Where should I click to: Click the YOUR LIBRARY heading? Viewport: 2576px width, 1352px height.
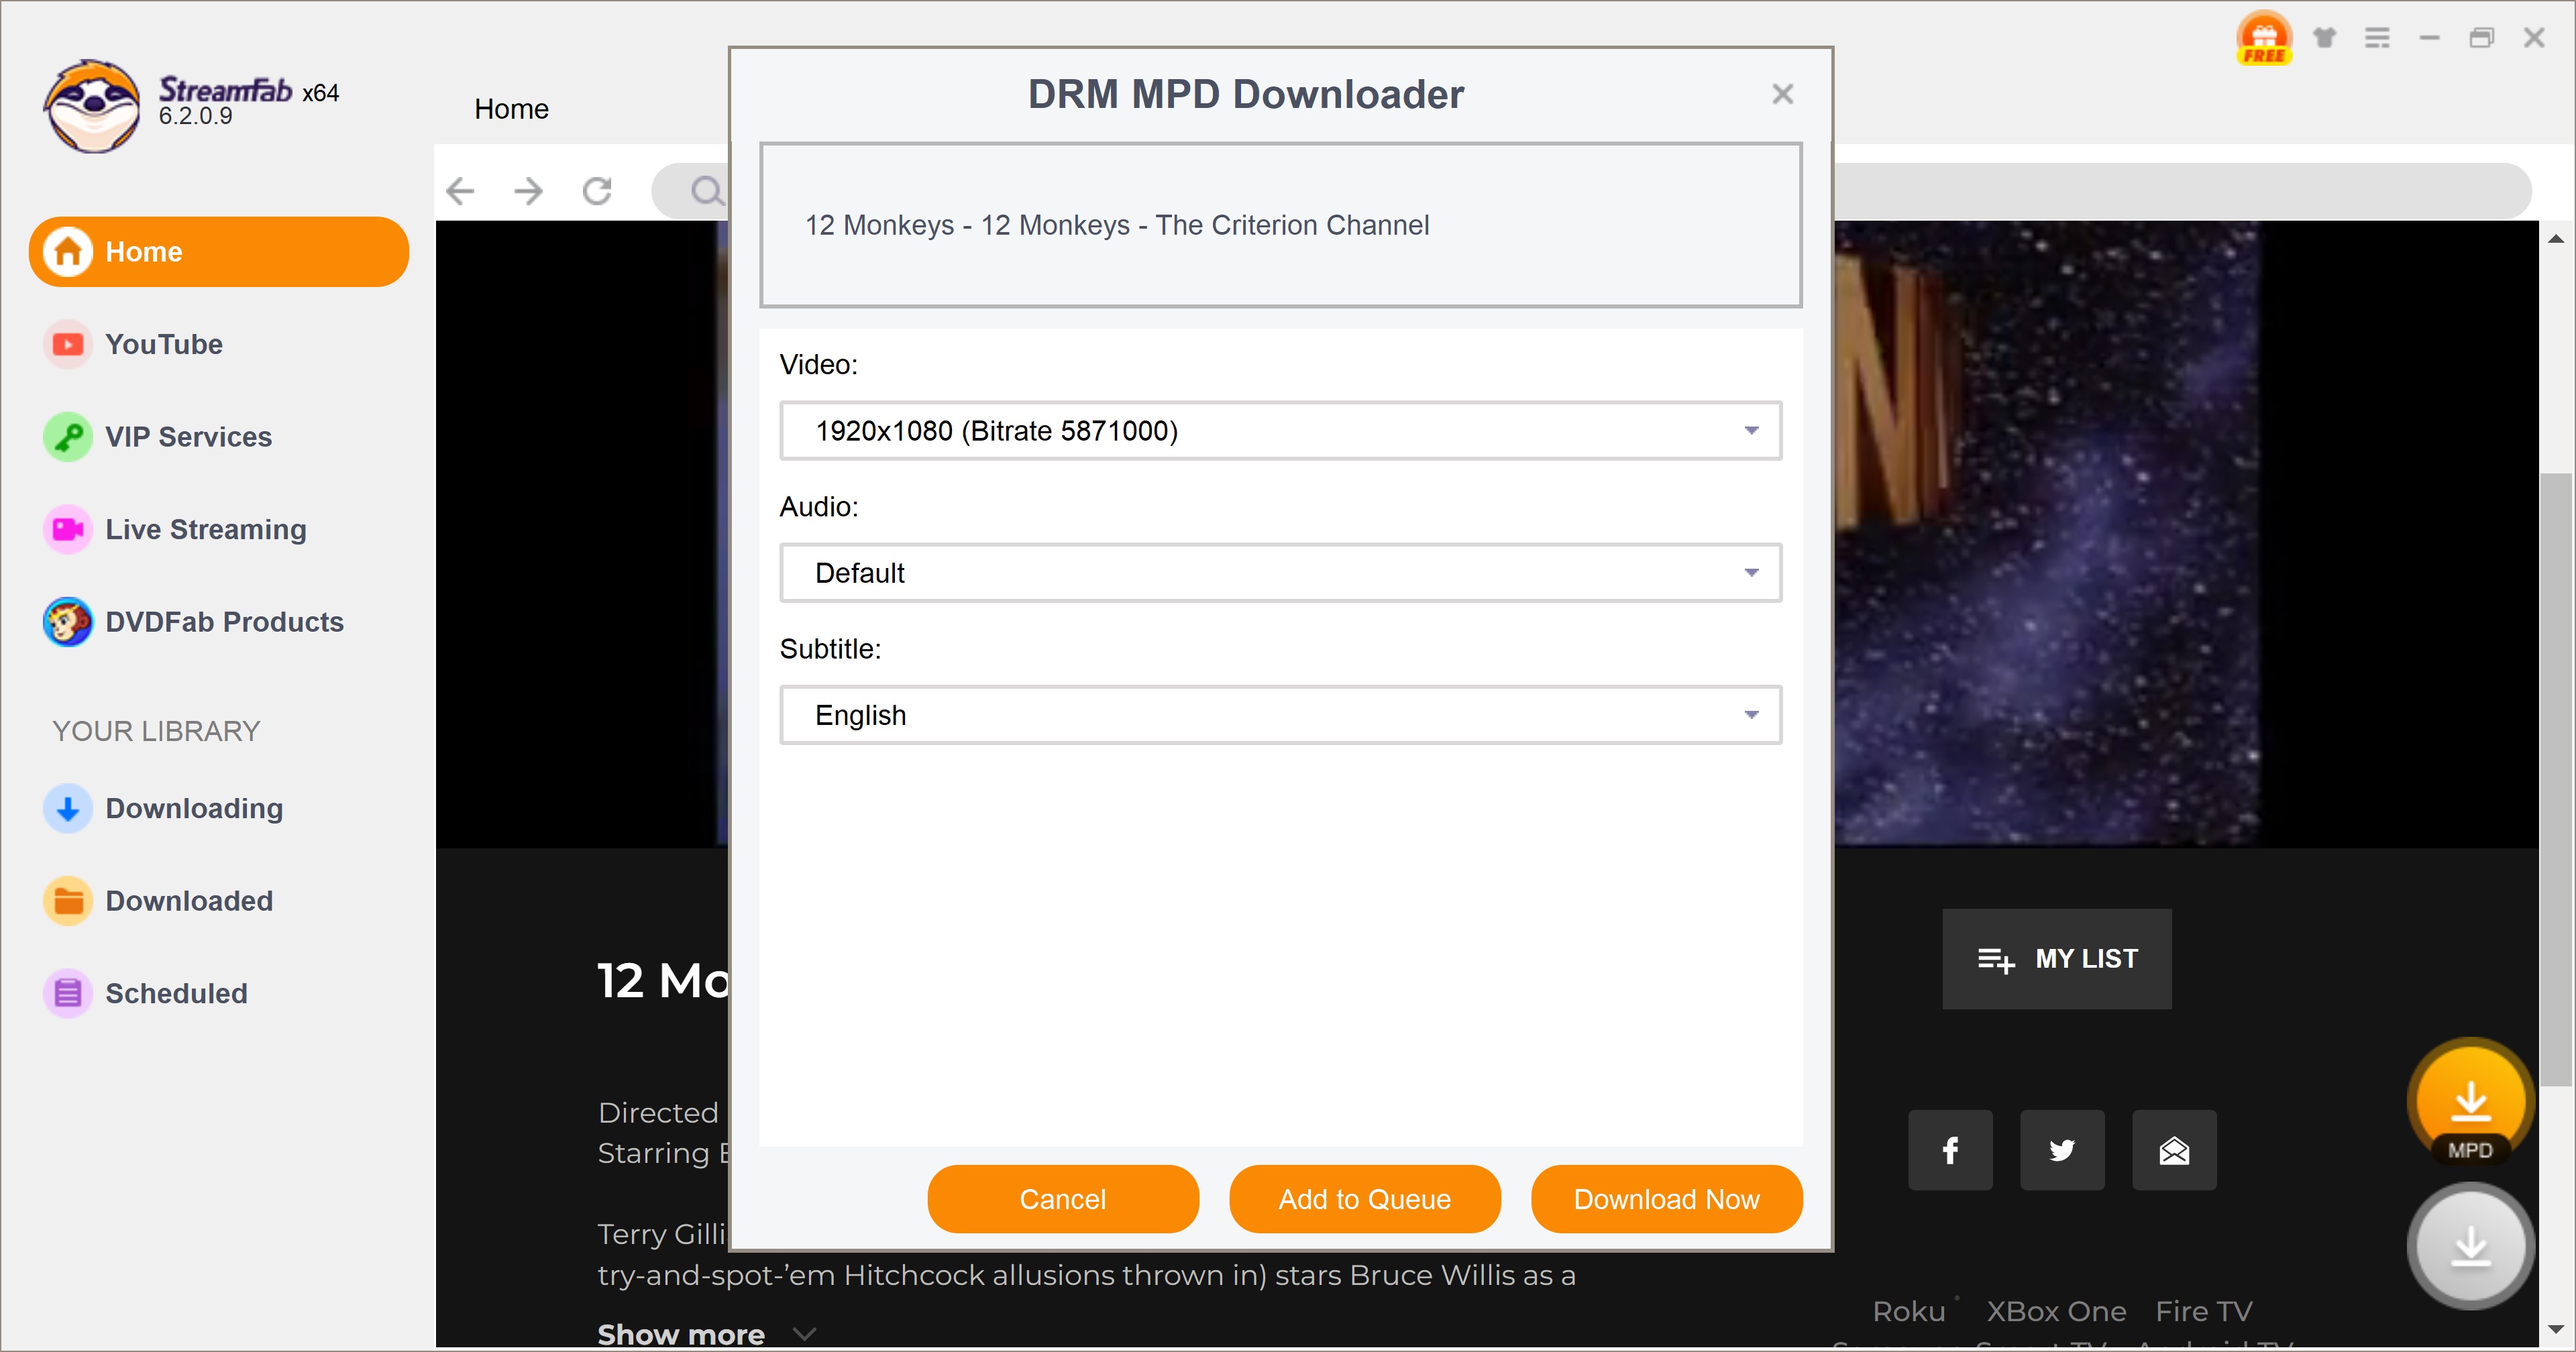[x=156, y=731]
